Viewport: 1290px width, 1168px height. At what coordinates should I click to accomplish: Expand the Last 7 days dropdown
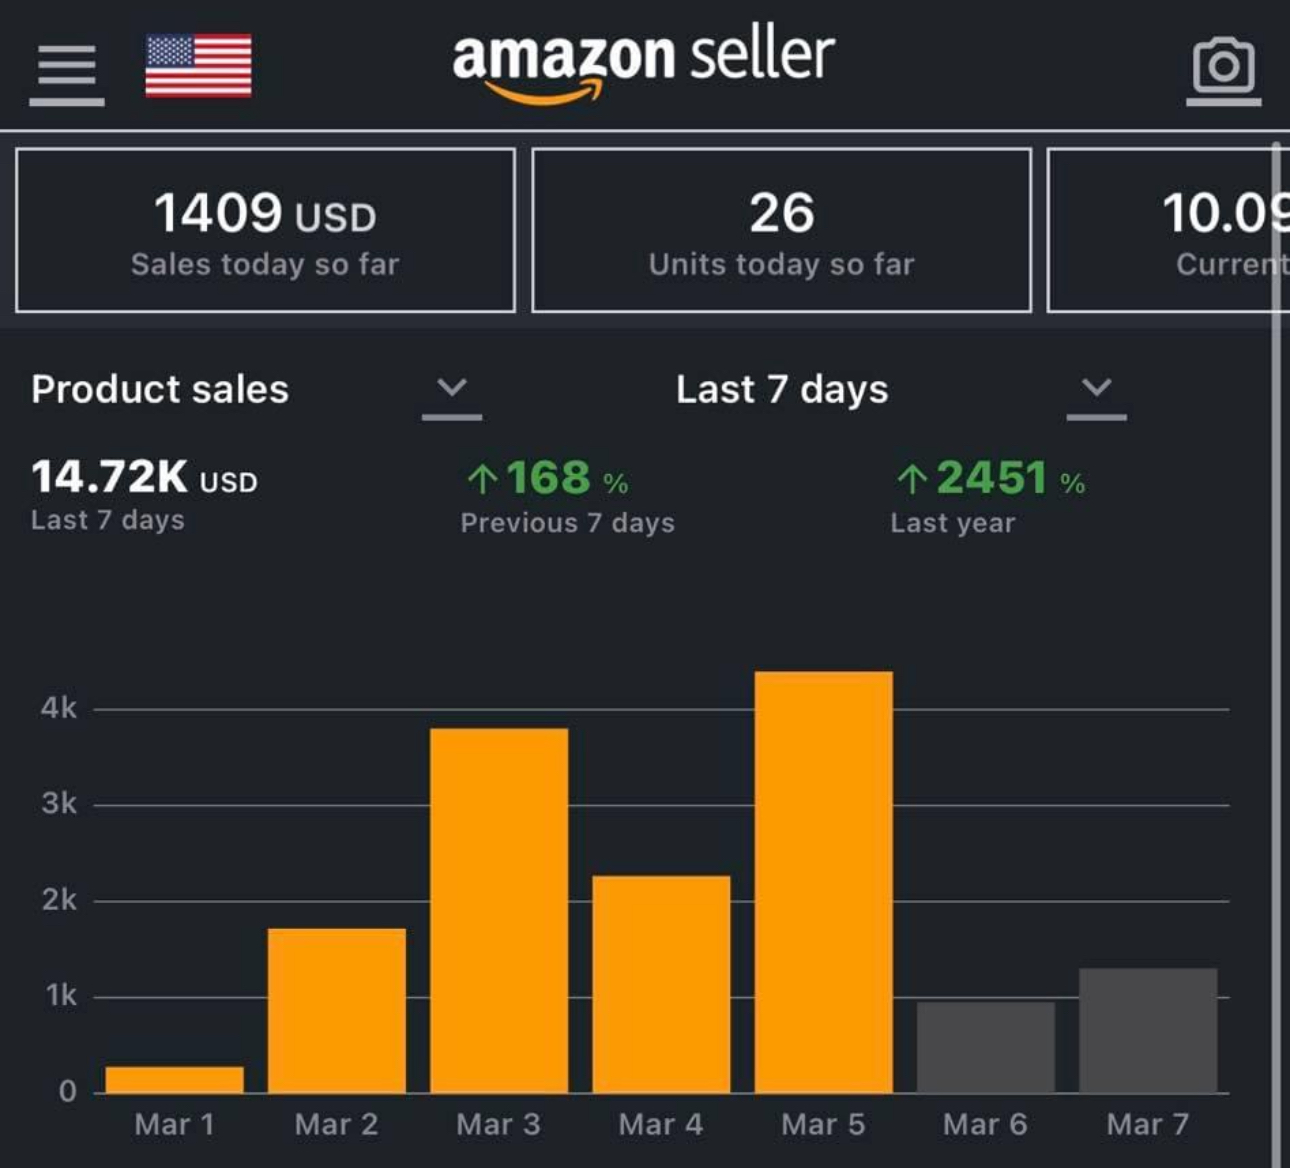[1096, 390]
